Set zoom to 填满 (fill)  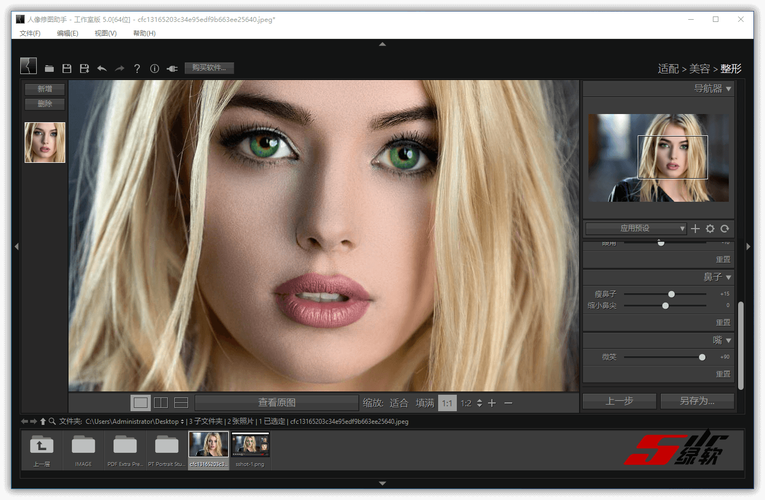[x=425, y=403]
